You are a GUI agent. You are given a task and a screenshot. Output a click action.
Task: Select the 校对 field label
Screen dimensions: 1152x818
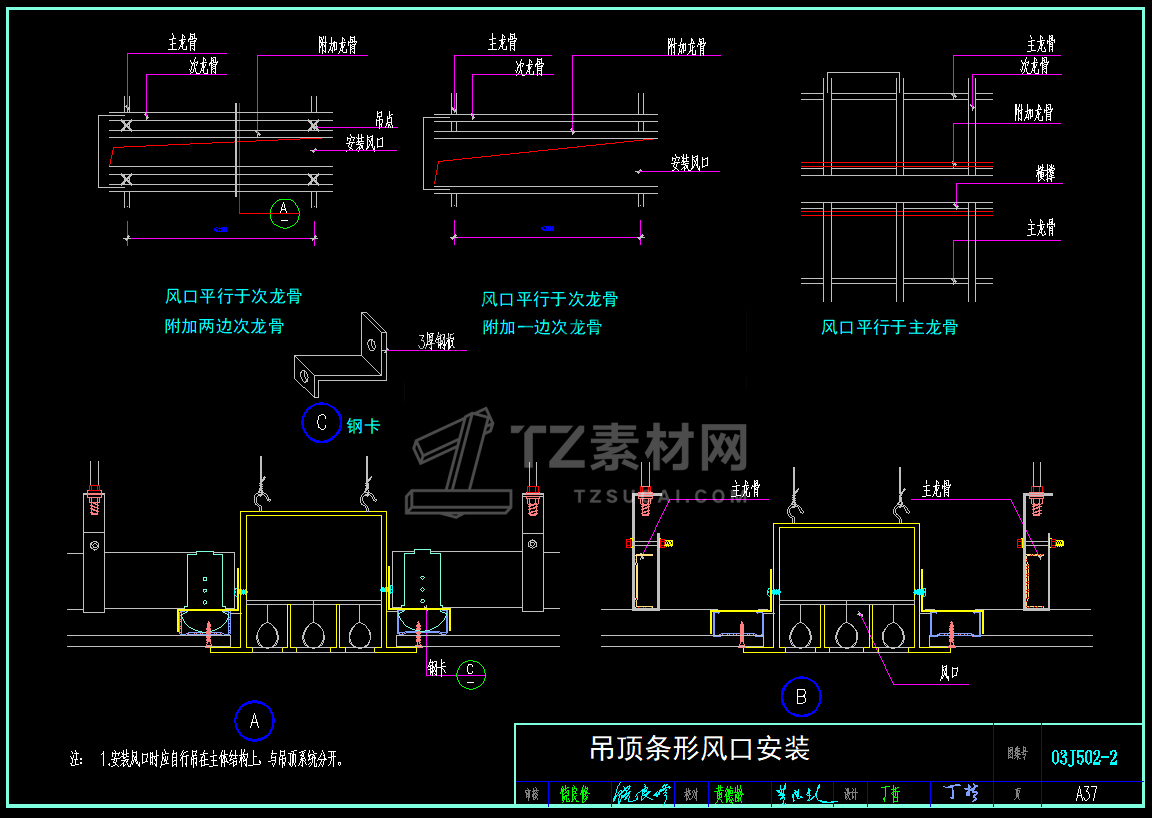pos(690,794)
